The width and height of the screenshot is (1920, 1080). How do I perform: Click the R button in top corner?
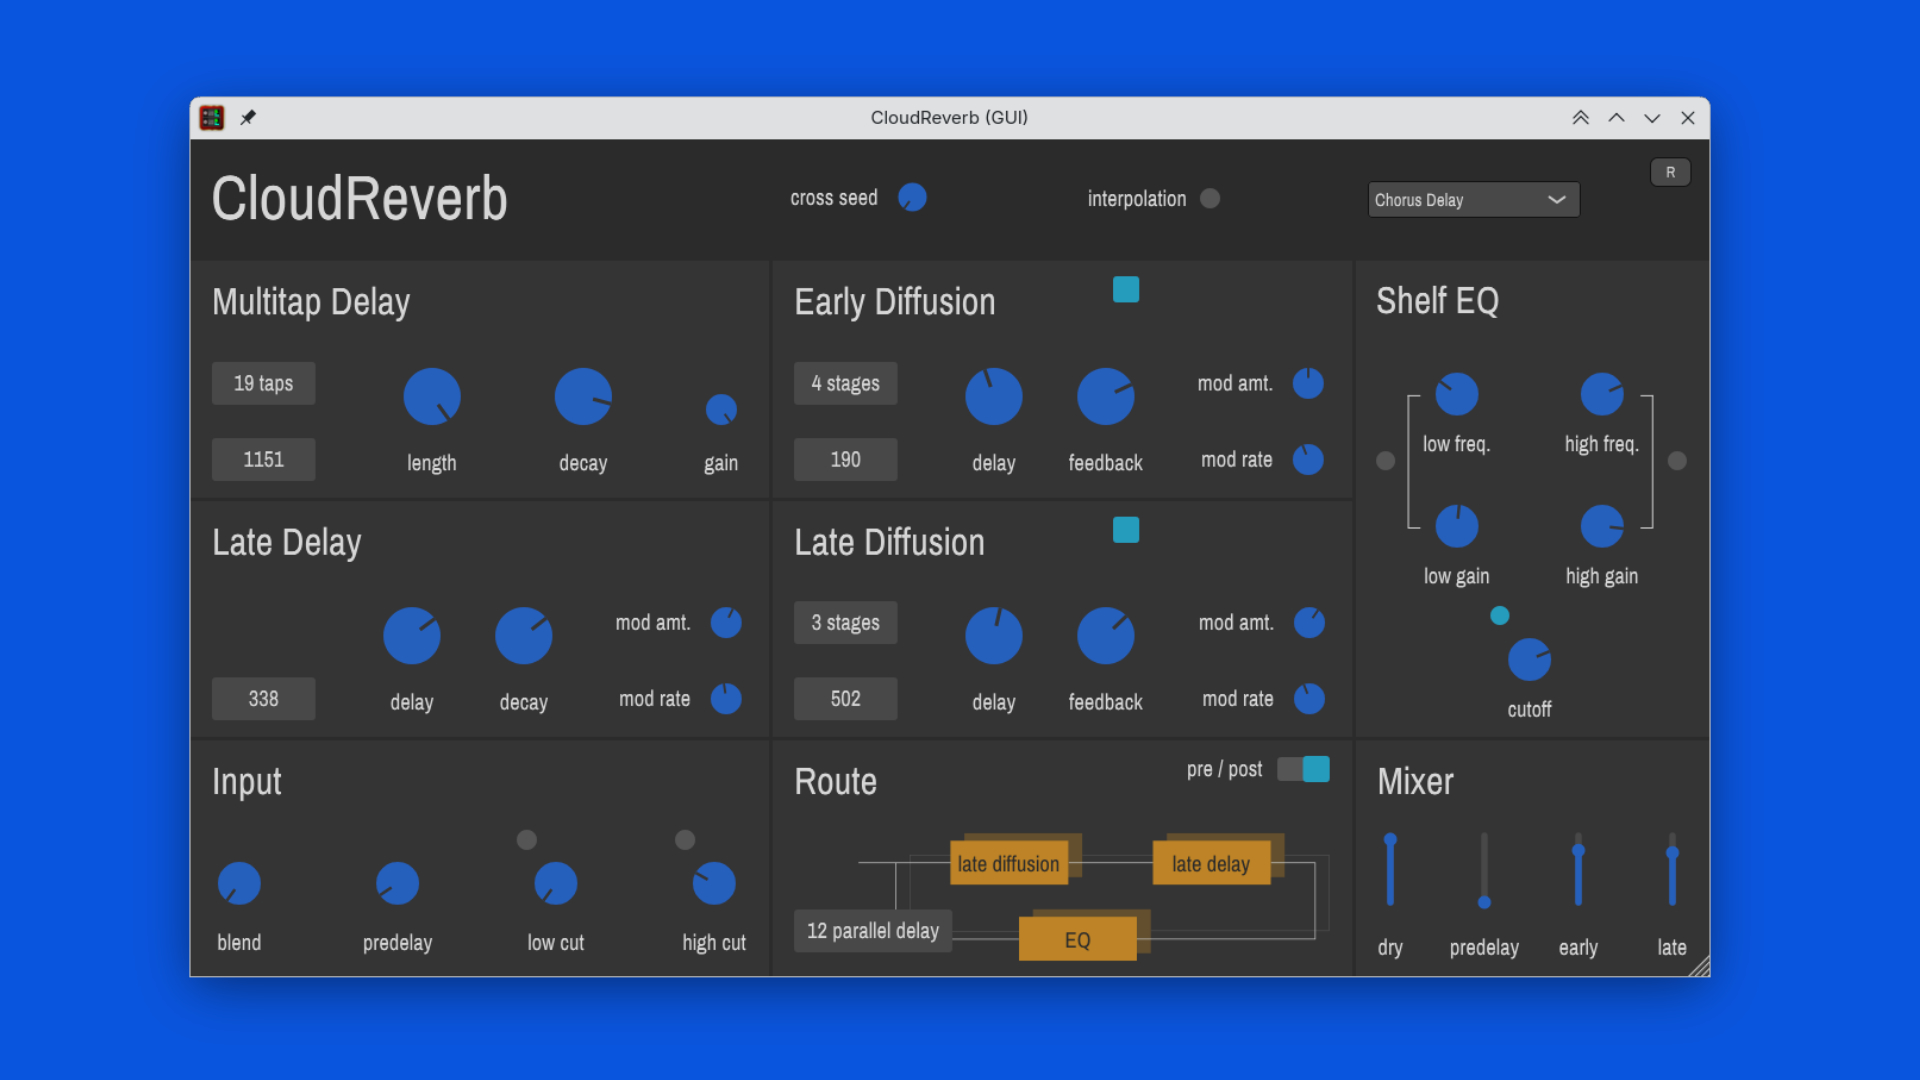1670,172
